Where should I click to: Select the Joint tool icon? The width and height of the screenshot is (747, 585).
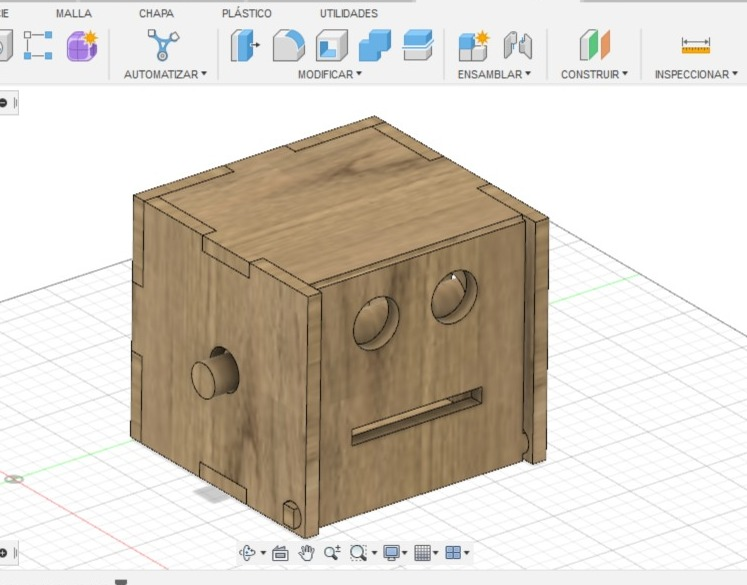[x=518, y=45]
